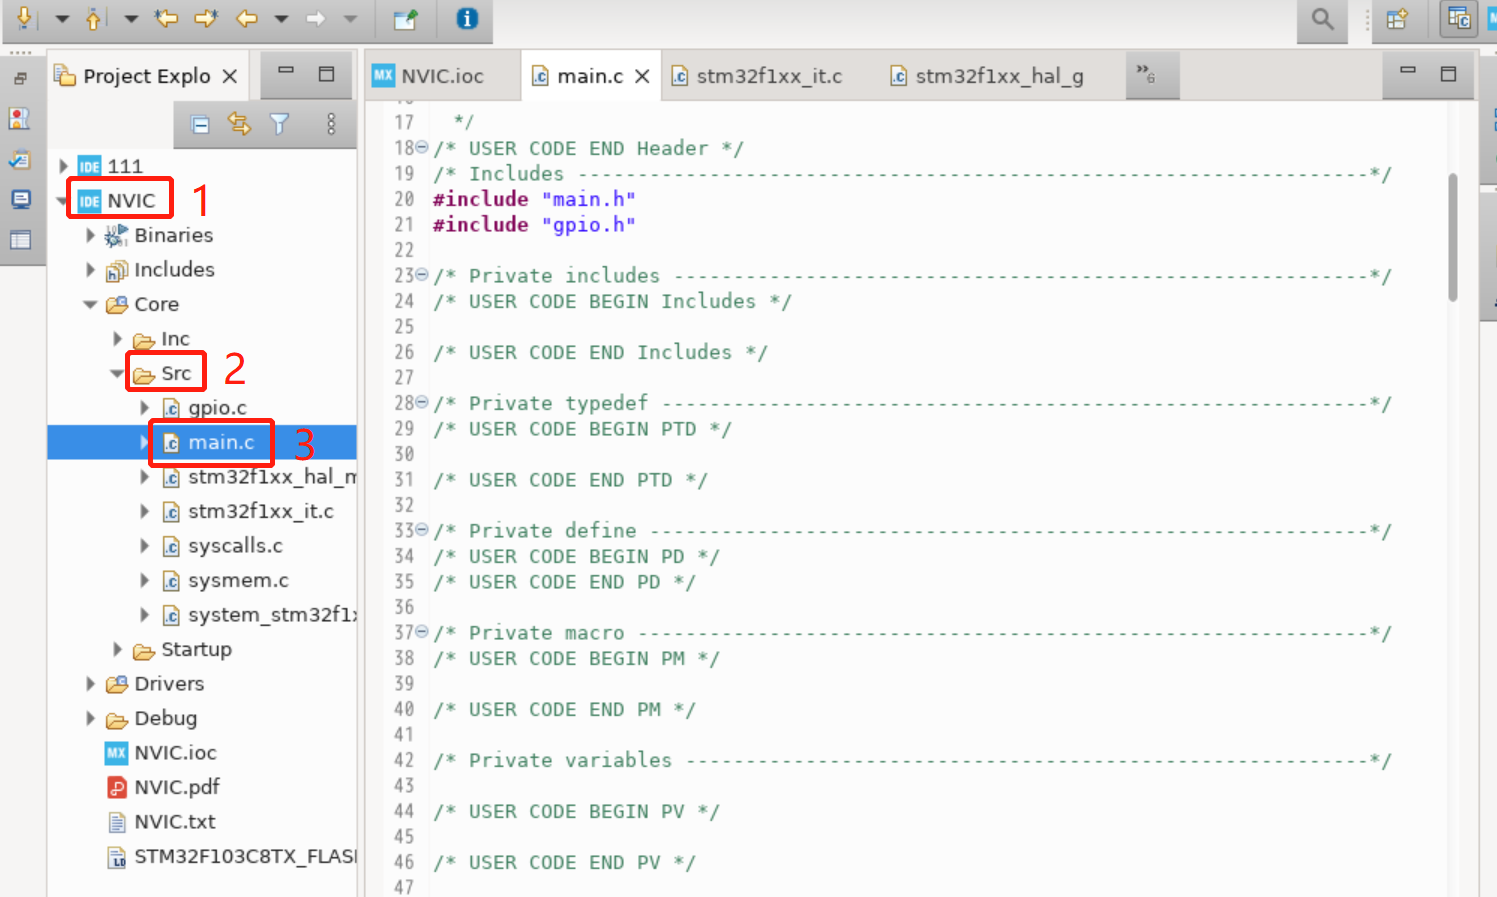The image size is (1497, 897).
Task: Open Project Explorer view menu dots
Action: point(331,124)
